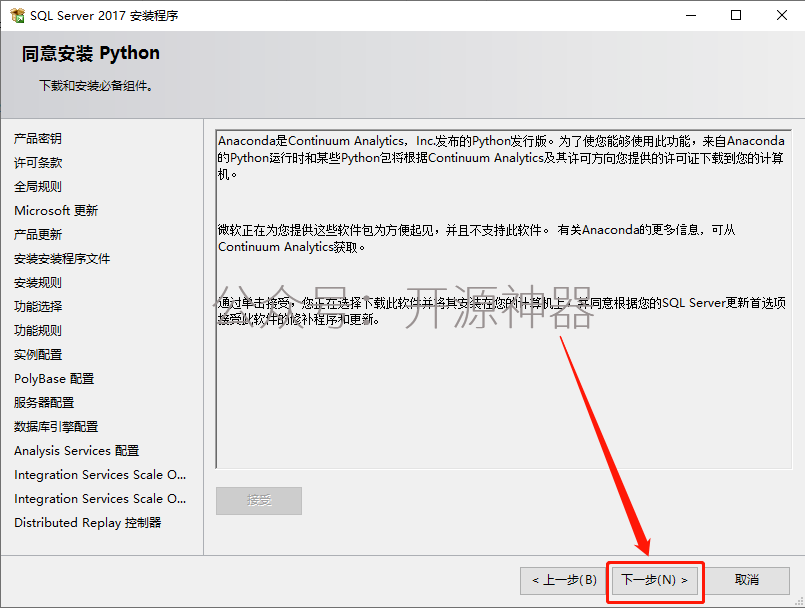Select the 服务器配置 step in sidebar

click(x=44, y=403)
